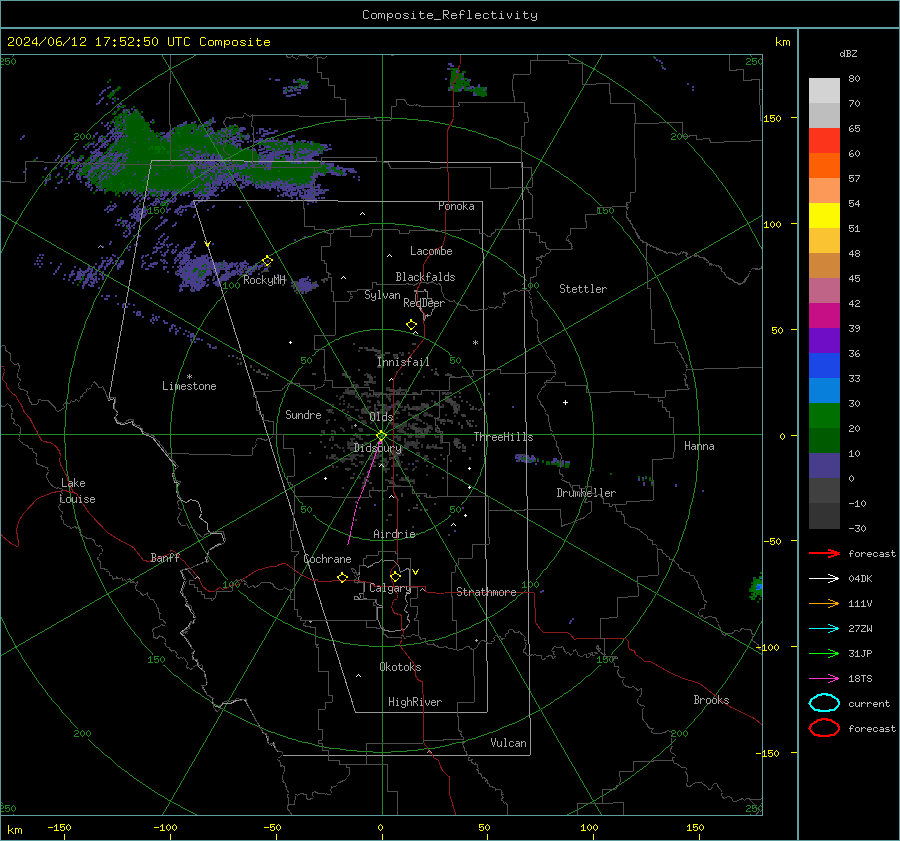Pick the blue 36-33 dBZ swatch
Screen dimensions: 900x841
[824, 365]
